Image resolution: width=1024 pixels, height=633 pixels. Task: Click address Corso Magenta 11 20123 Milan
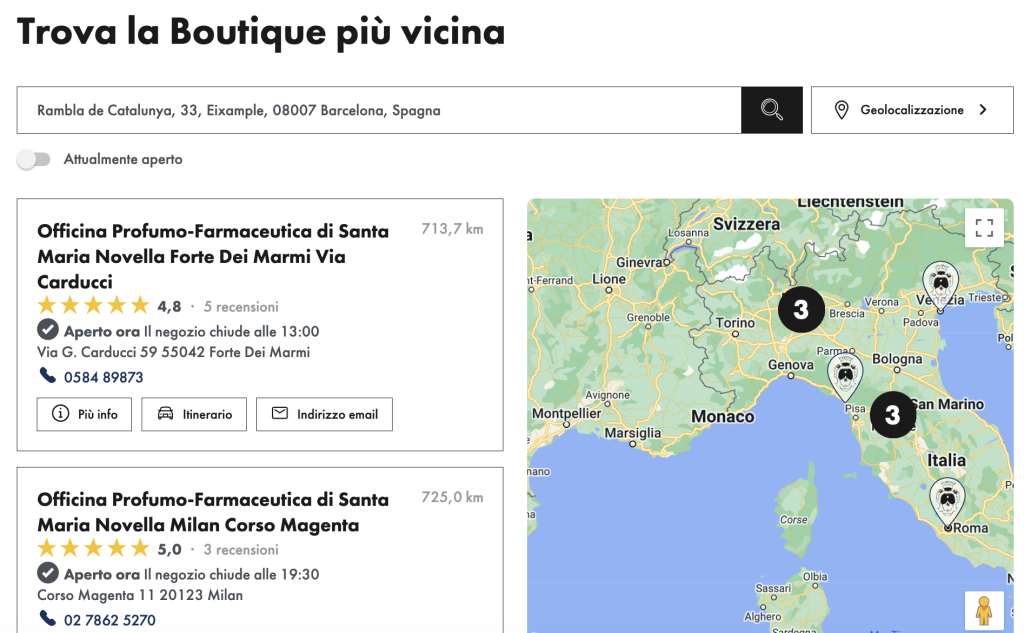pyautogui.click(x=140, y=595)
